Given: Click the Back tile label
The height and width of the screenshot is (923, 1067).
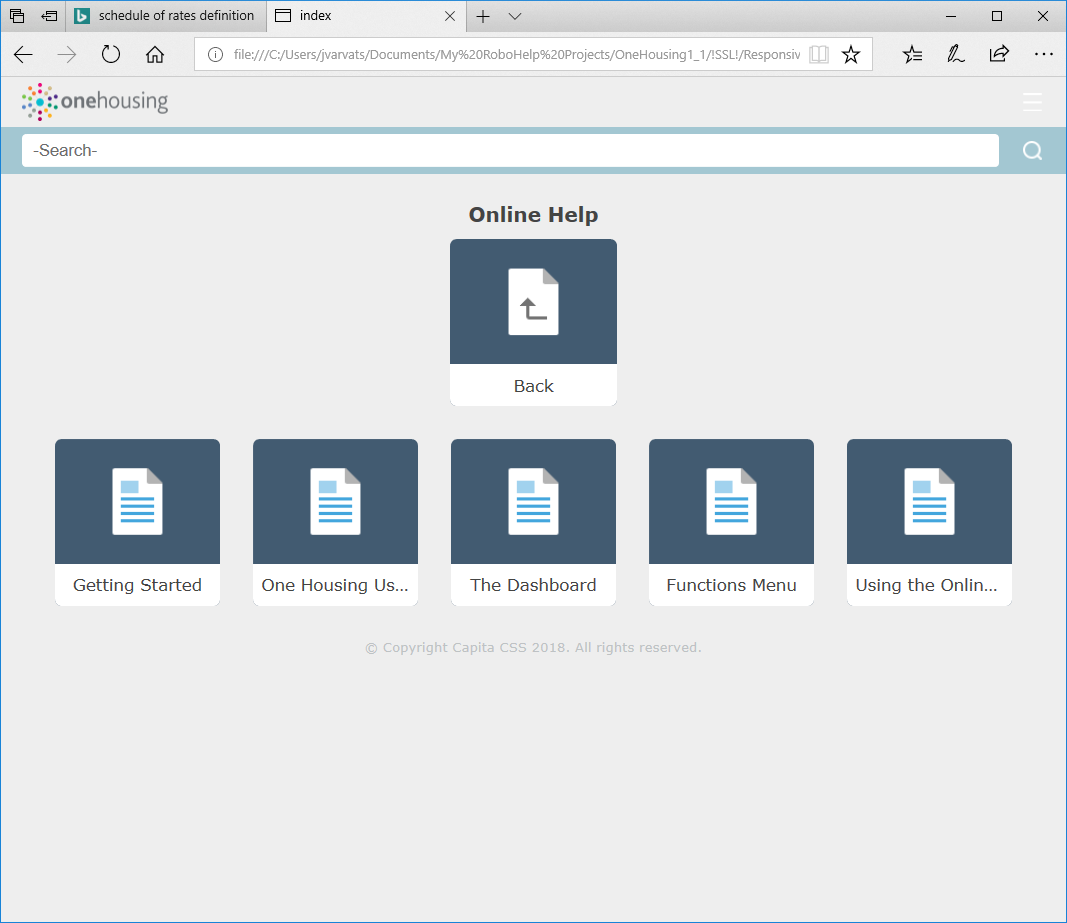Looking at the screenshot, I should [x=534, y=386].
